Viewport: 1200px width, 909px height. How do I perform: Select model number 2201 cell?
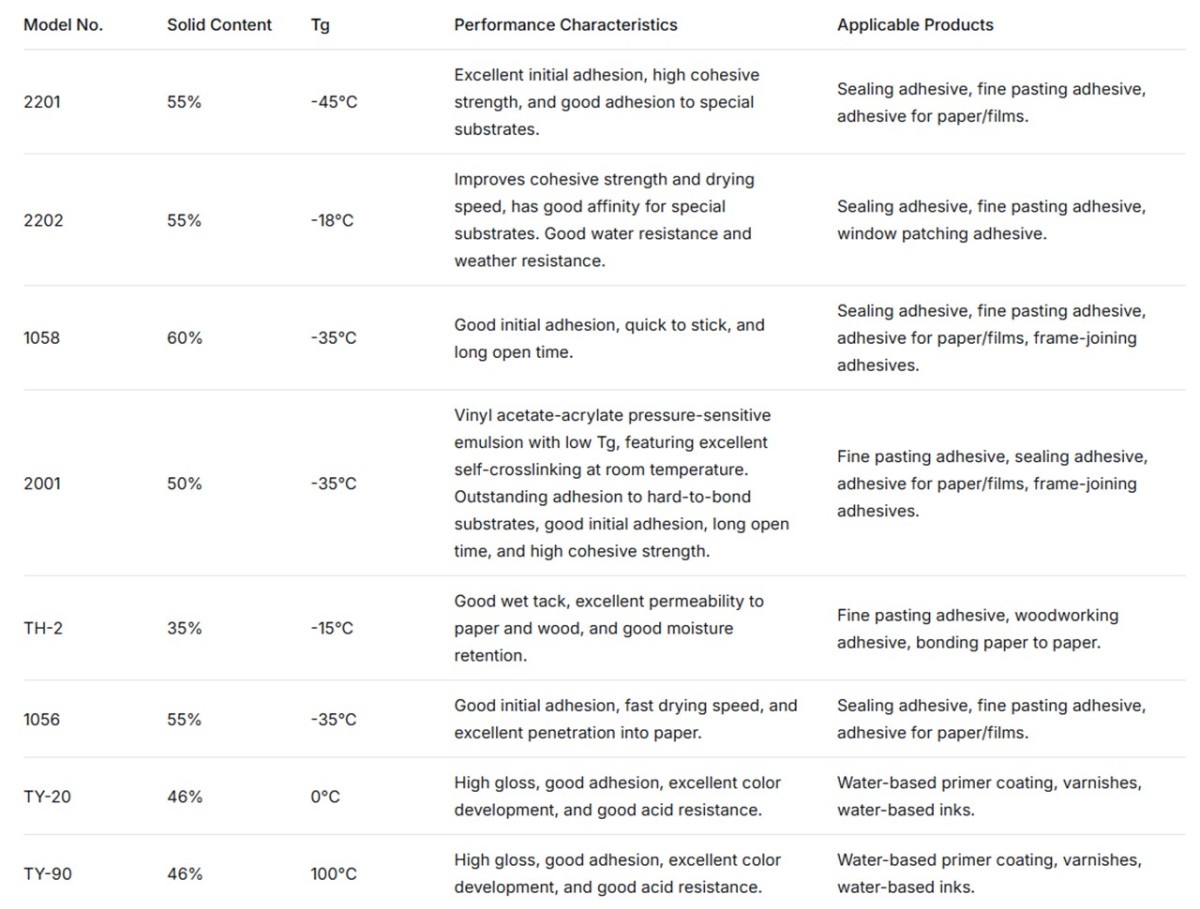[x=42, y=102]
